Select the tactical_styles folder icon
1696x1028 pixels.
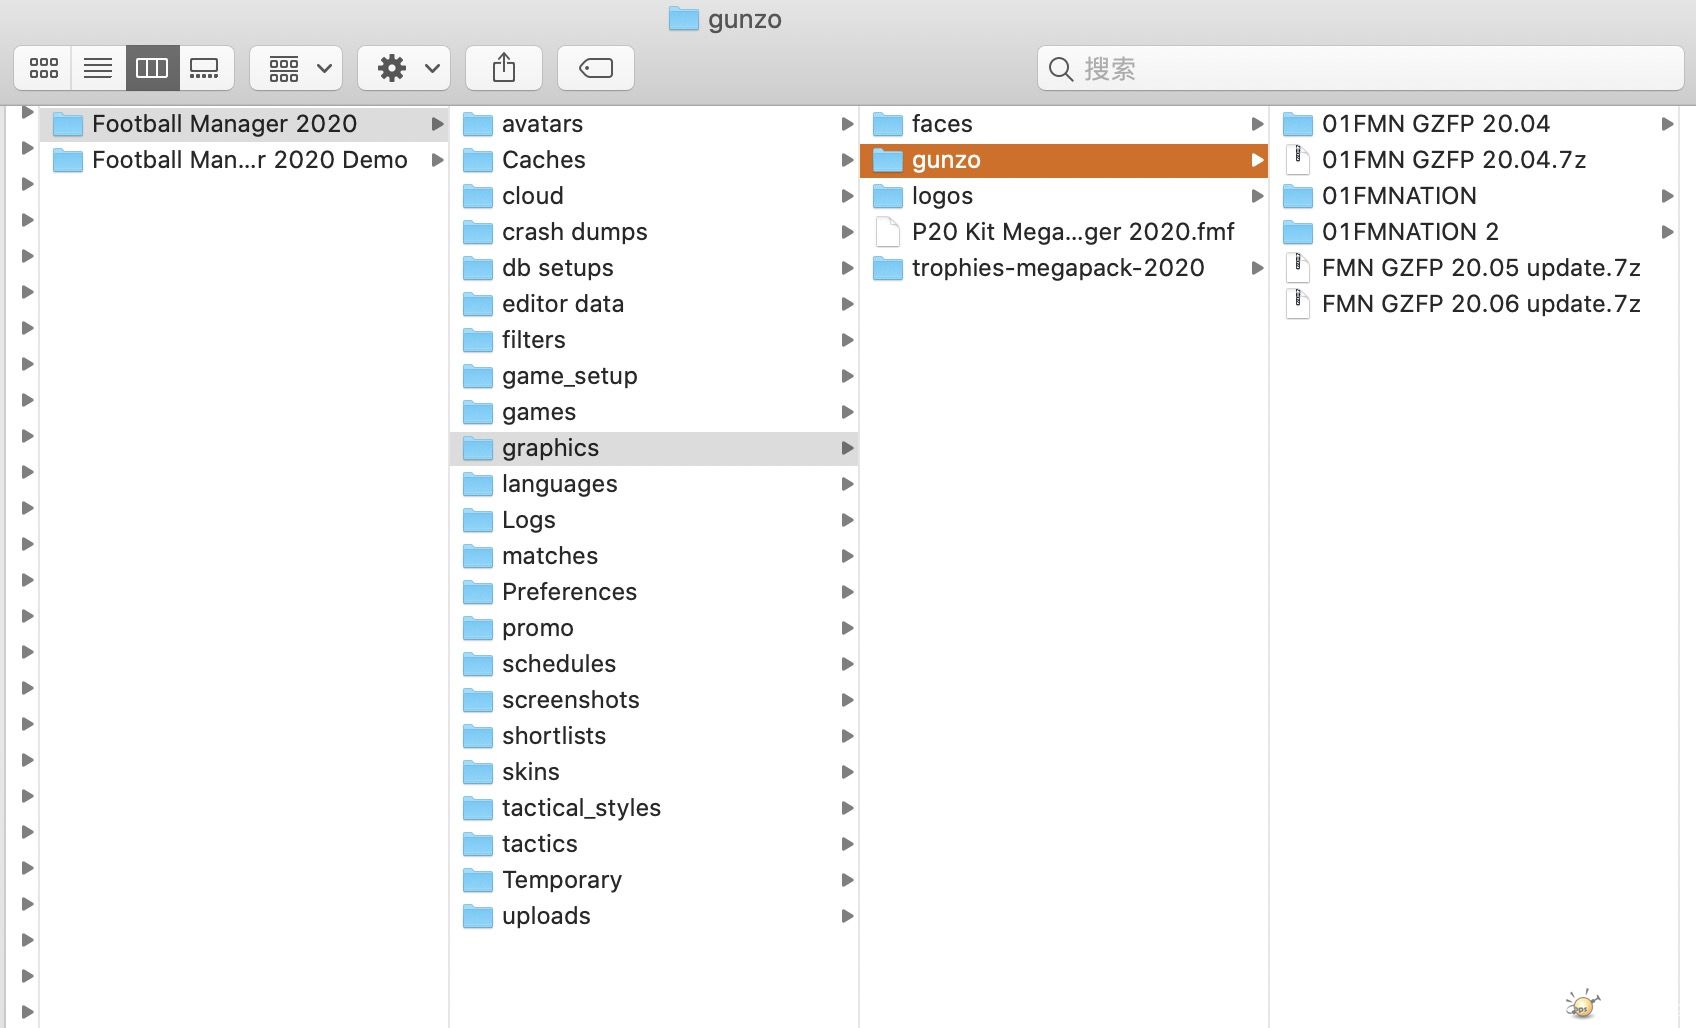click(478, 808)
